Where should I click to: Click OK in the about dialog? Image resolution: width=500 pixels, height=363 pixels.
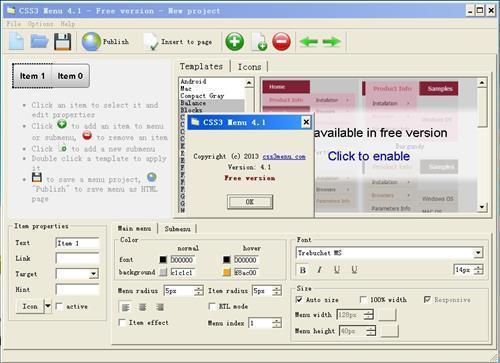click(250, 202)
